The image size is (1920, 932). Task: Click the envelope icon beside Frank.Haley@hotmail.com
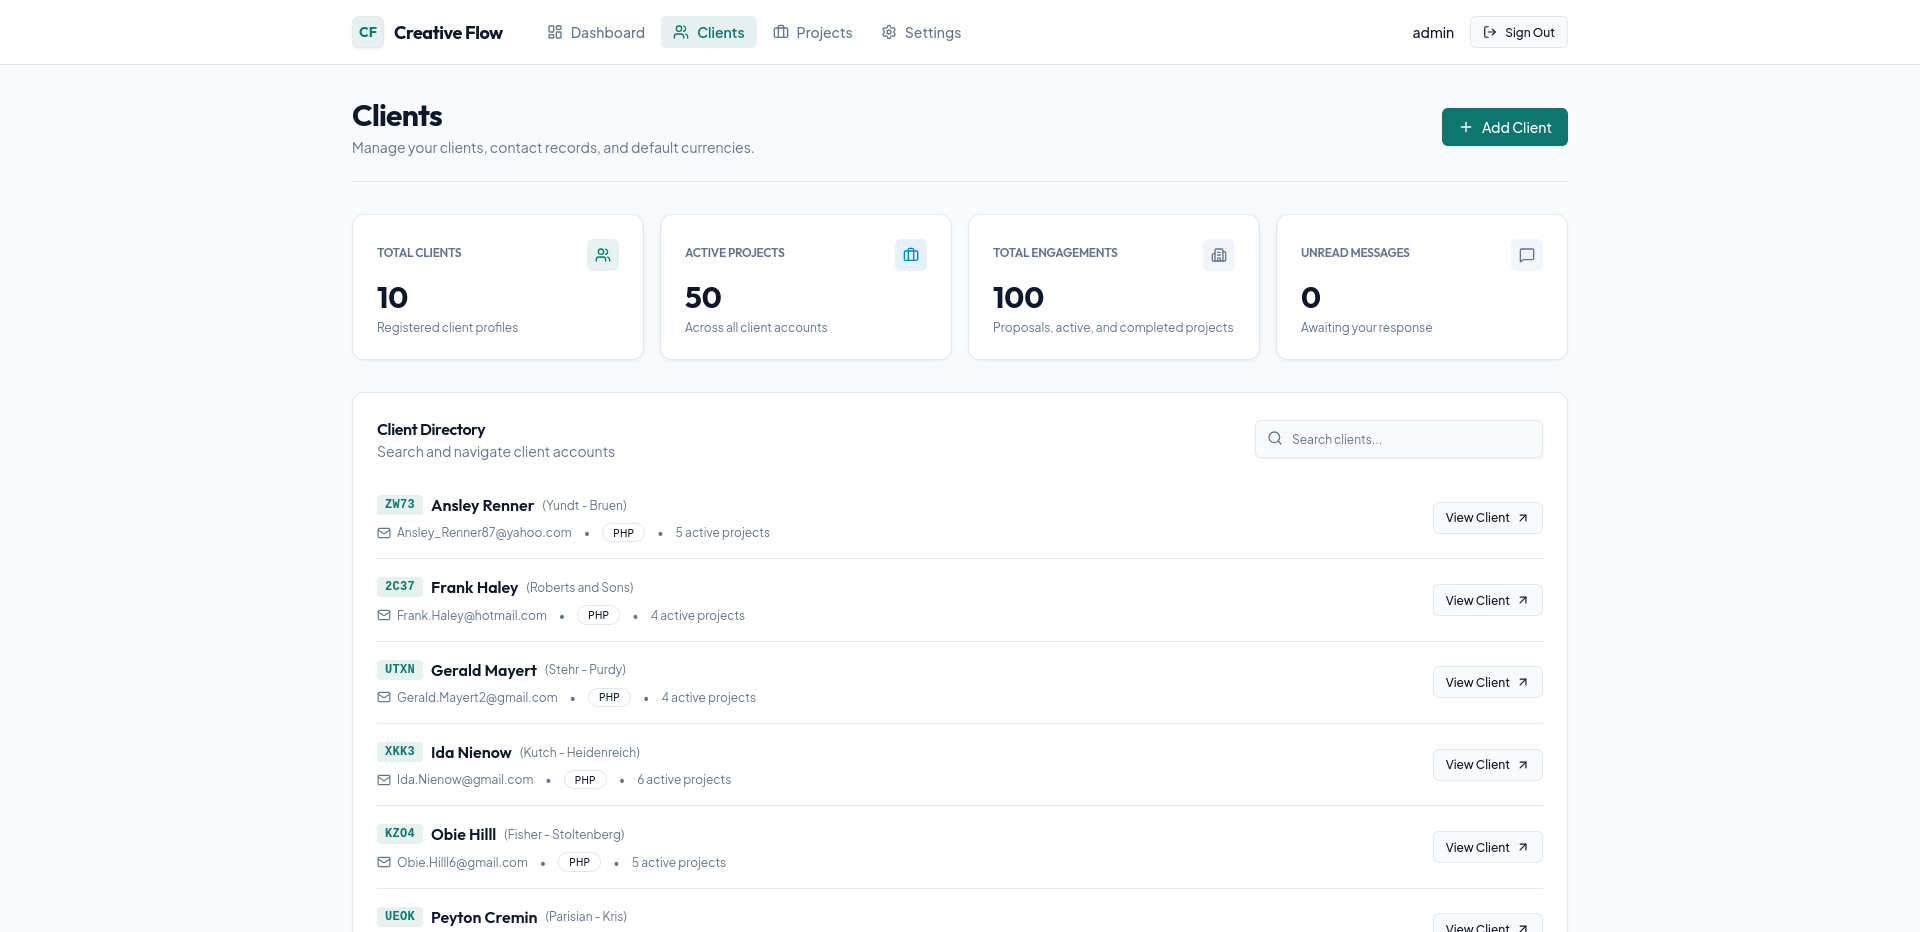click(x=384, y=615)
